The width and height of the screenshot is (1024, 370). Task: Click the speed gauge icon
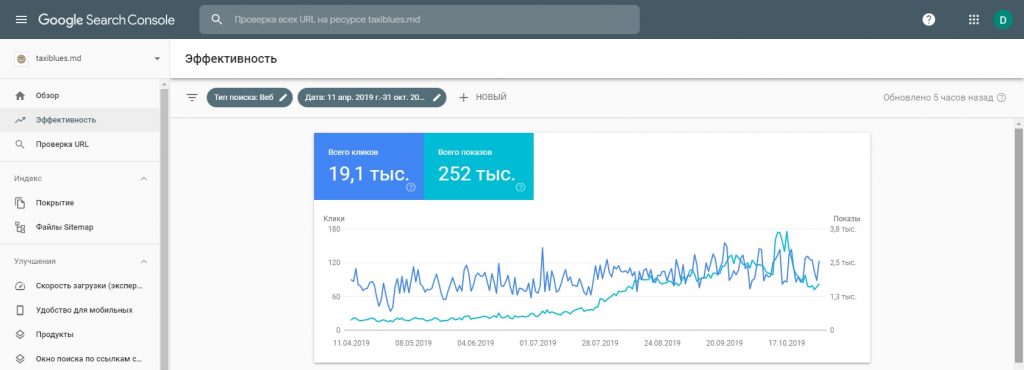tap(20, 286)
